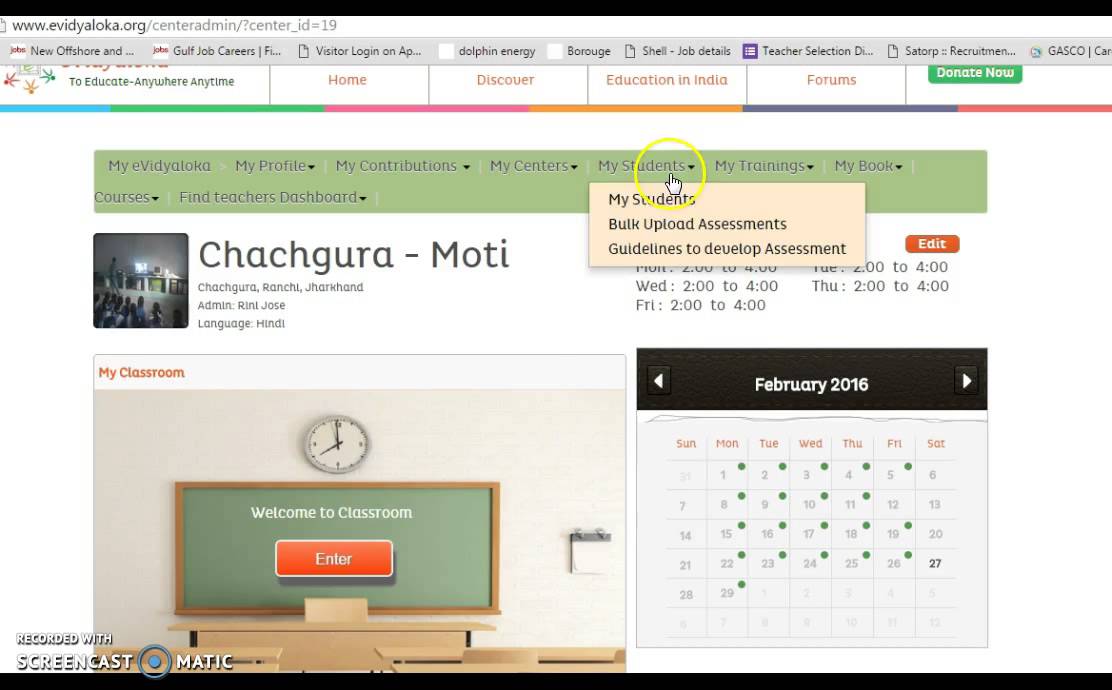1112x690 pixels.
Task: Open the Shell - Job details bookmark
Action: (x=678, y=51)
